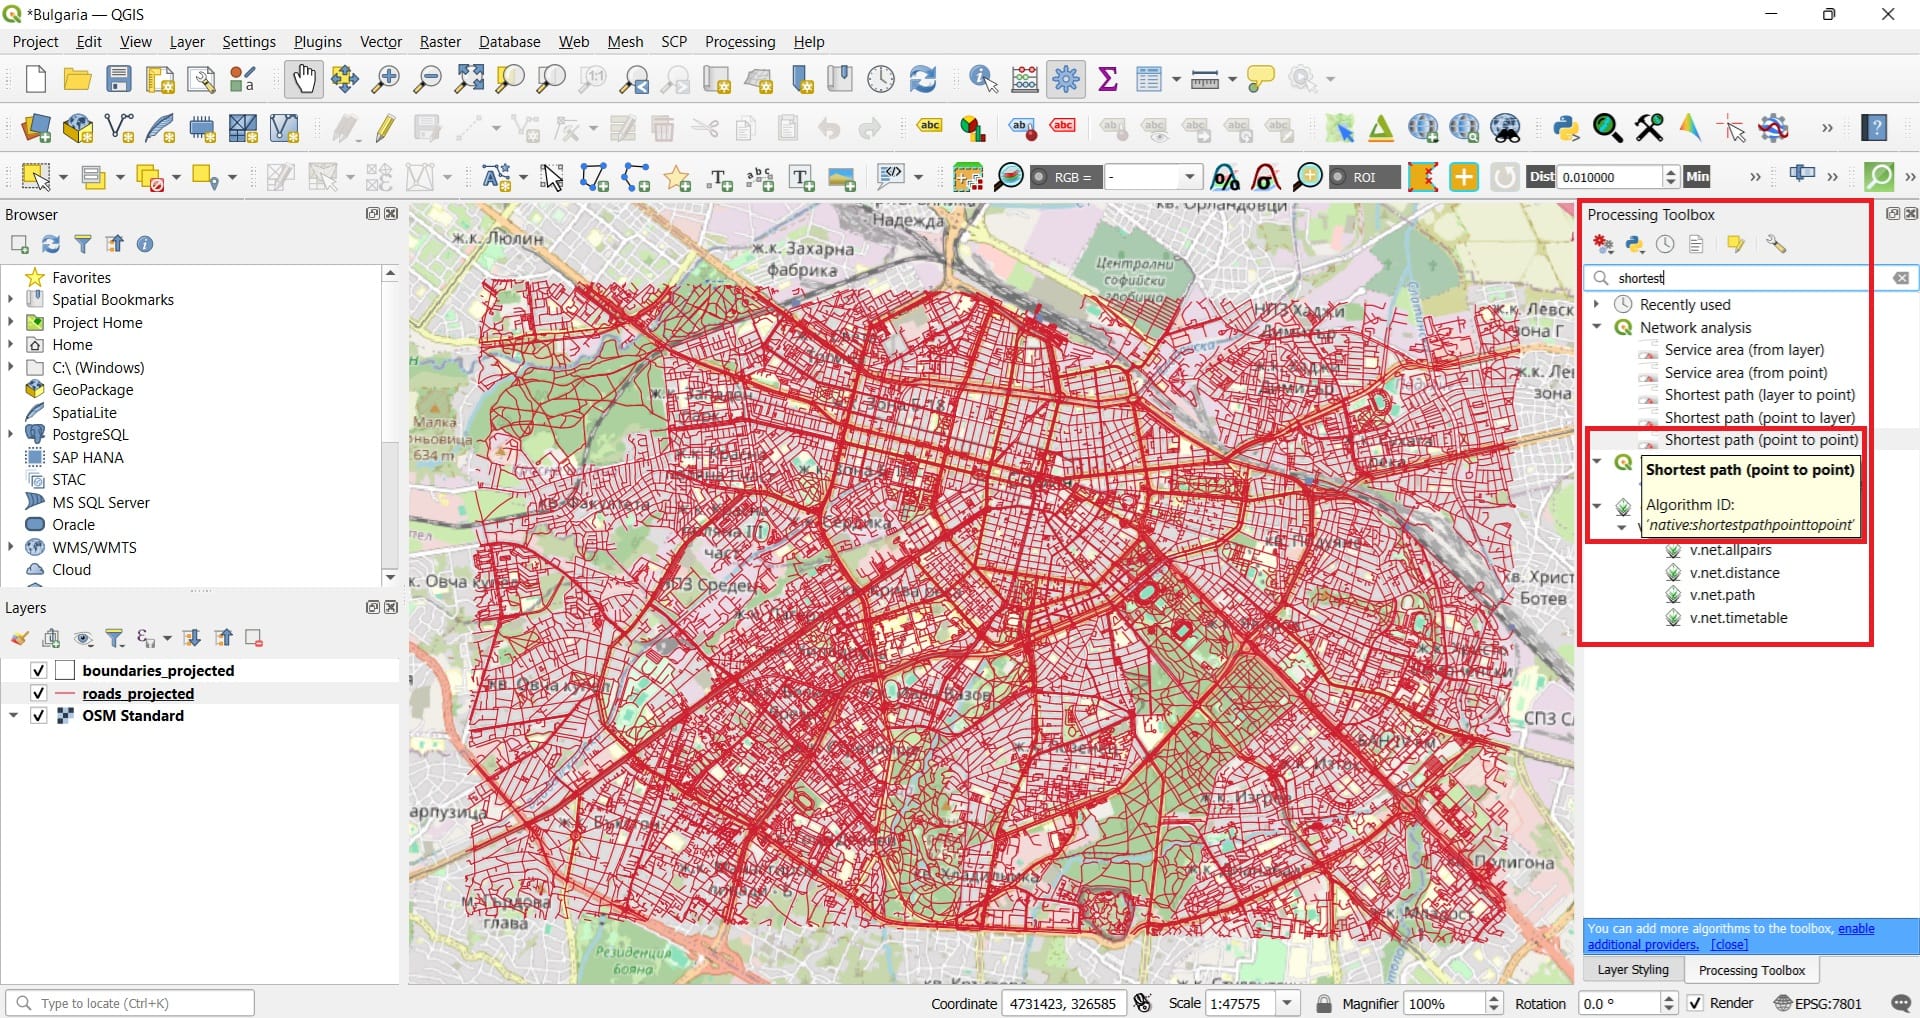
Task: Save the project with the floppy disk icon
Action: pos(119,79)
